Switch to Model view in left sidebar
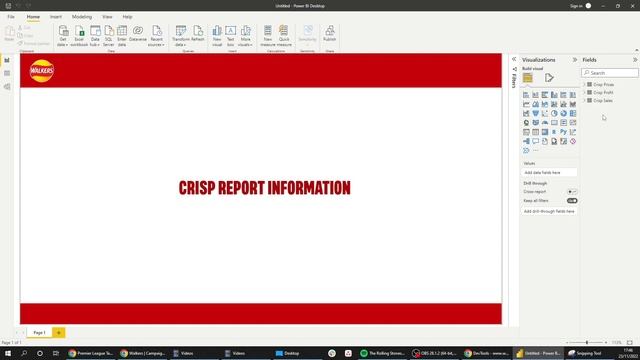Image resolution: width=640 pixels, height=360 pixels. pos(7,87)
